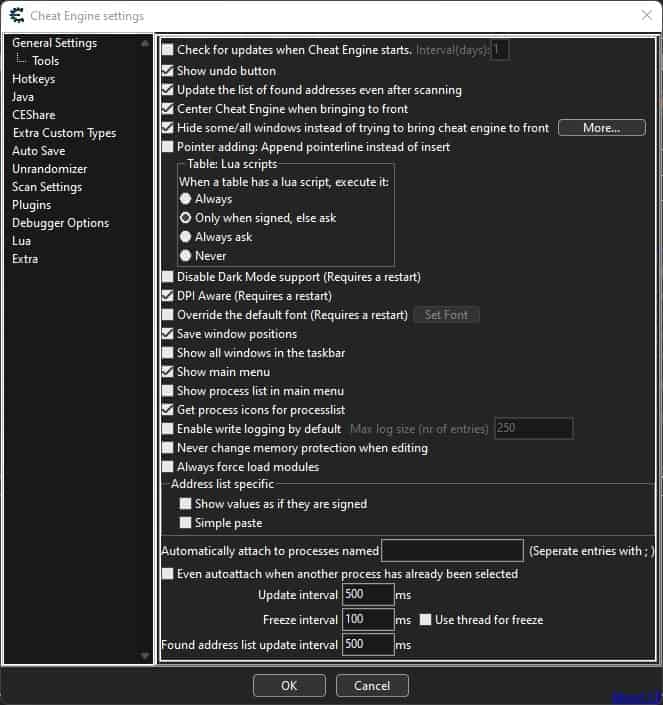Click the Max log size entries field
The image size is (663, 705).
pos(534,428)
